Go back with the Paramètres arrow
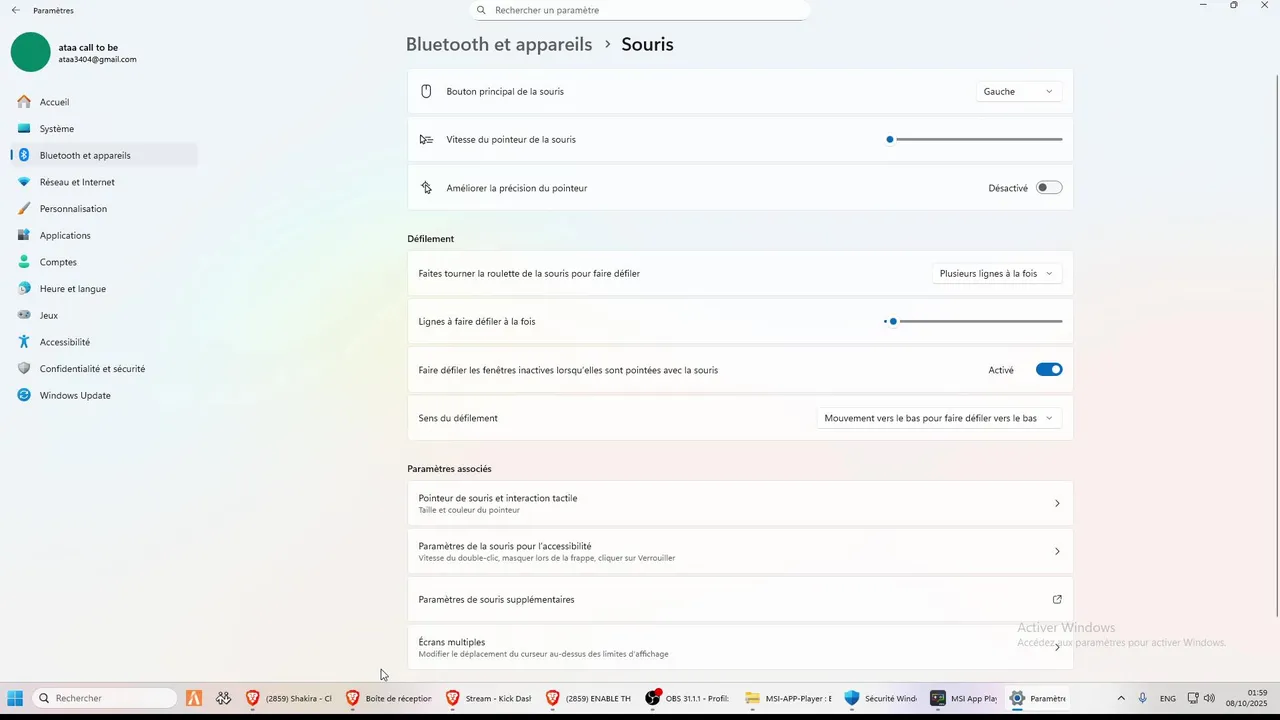Image resolution: width=1280 pixels, height=720 pixels. [x=15, y=10]
